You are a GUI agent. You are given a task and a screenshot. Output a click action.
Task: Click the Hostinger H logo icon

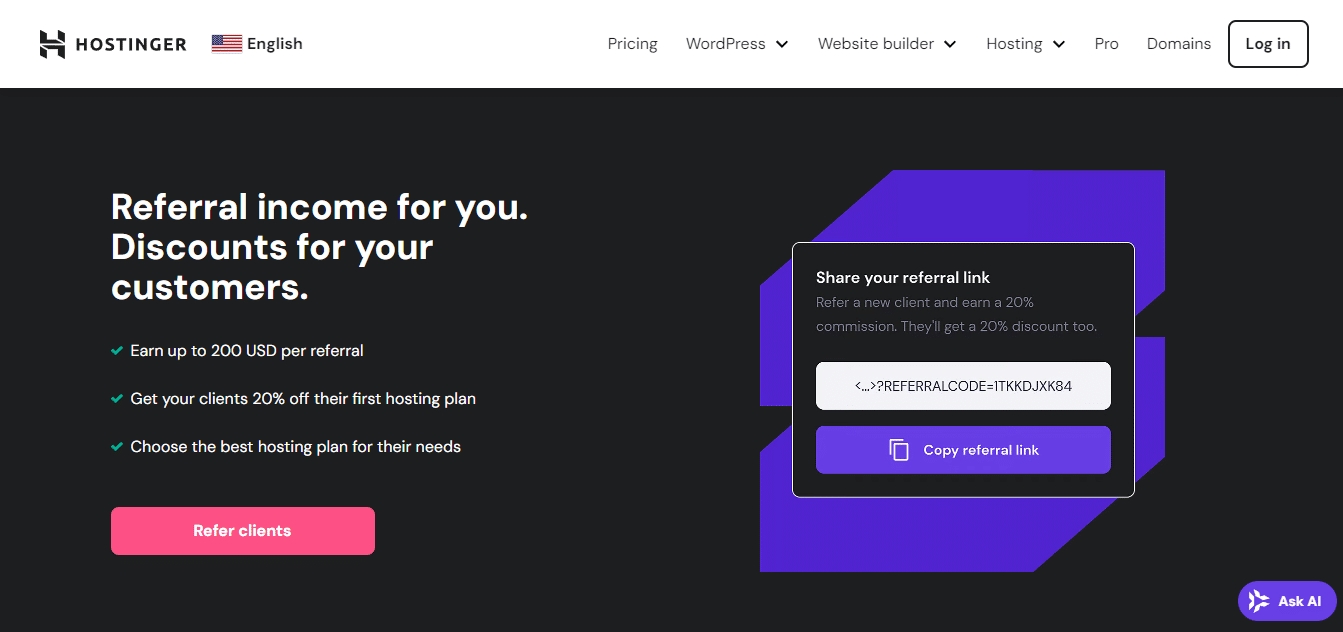(52, 44)
